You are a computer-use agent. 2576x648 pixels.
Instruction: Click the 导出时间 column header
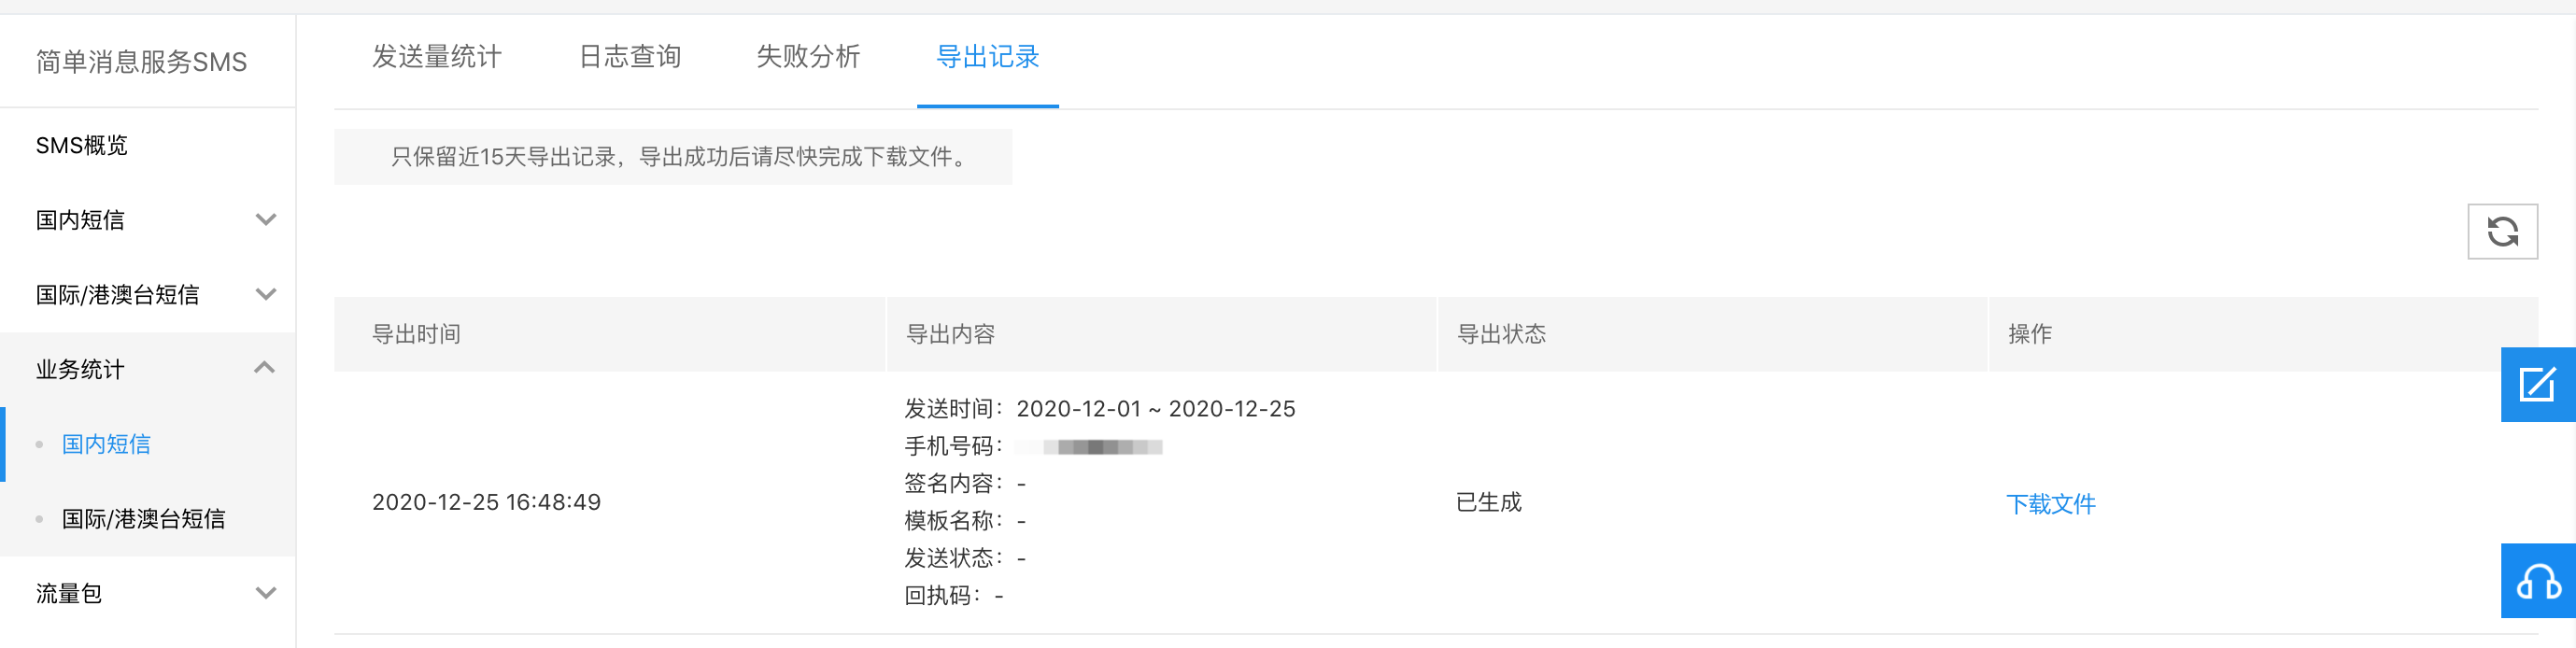(x=417, y=334)
